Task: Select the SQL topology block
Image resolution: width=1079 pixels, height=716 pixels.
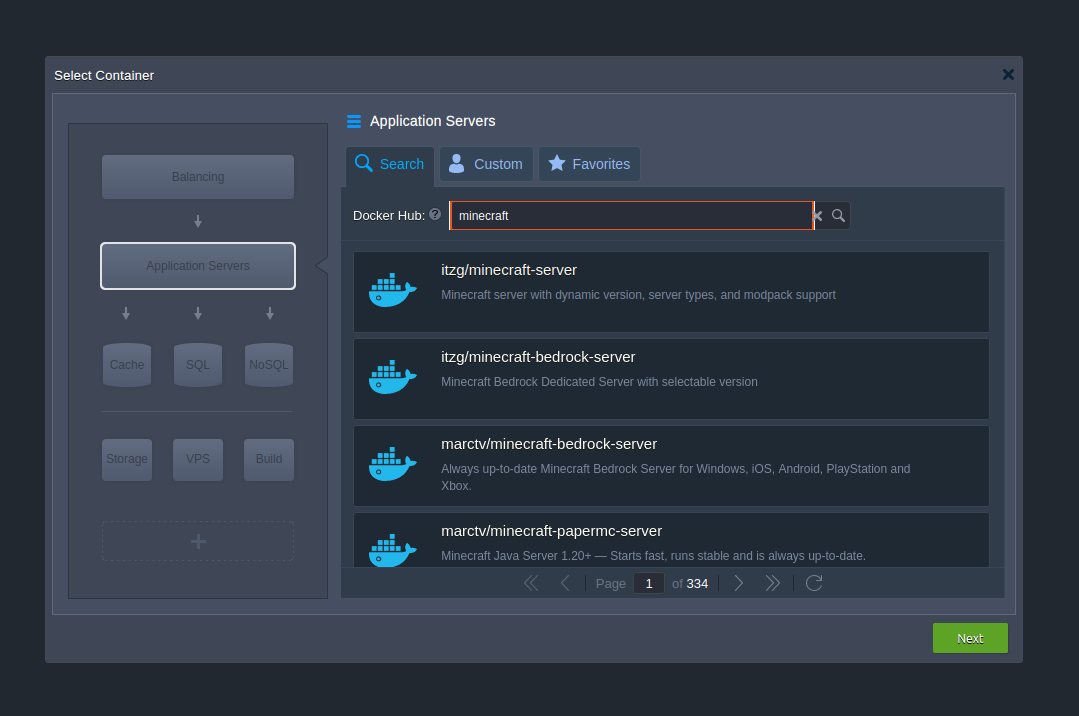Action: click(197, 365)
